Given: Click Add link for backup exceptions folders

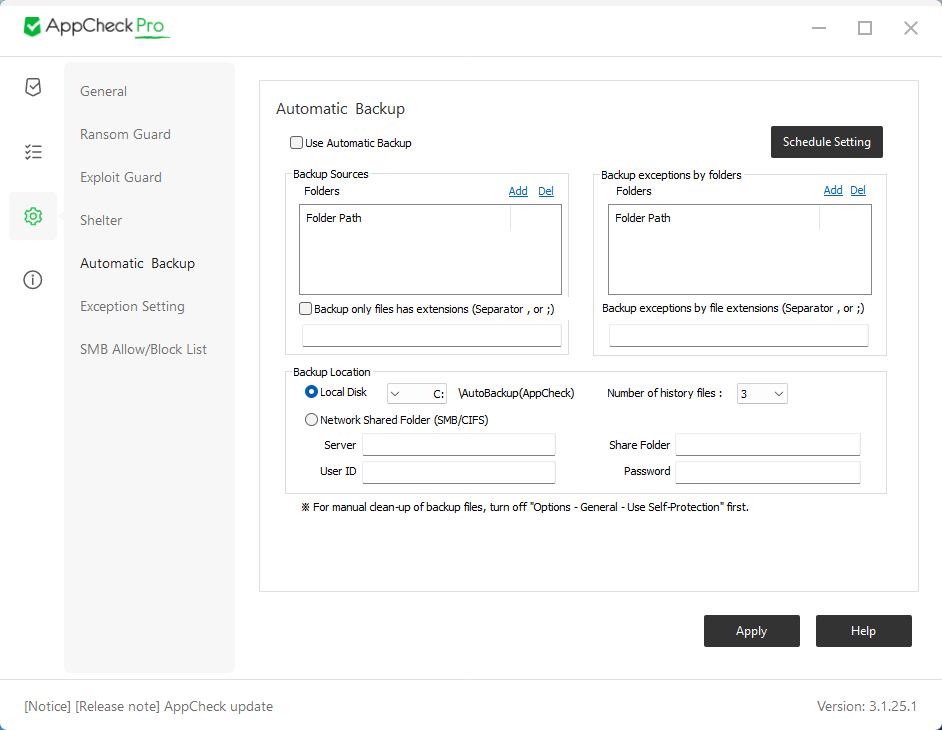Looking at the screenshot, I should click(833, 190).
